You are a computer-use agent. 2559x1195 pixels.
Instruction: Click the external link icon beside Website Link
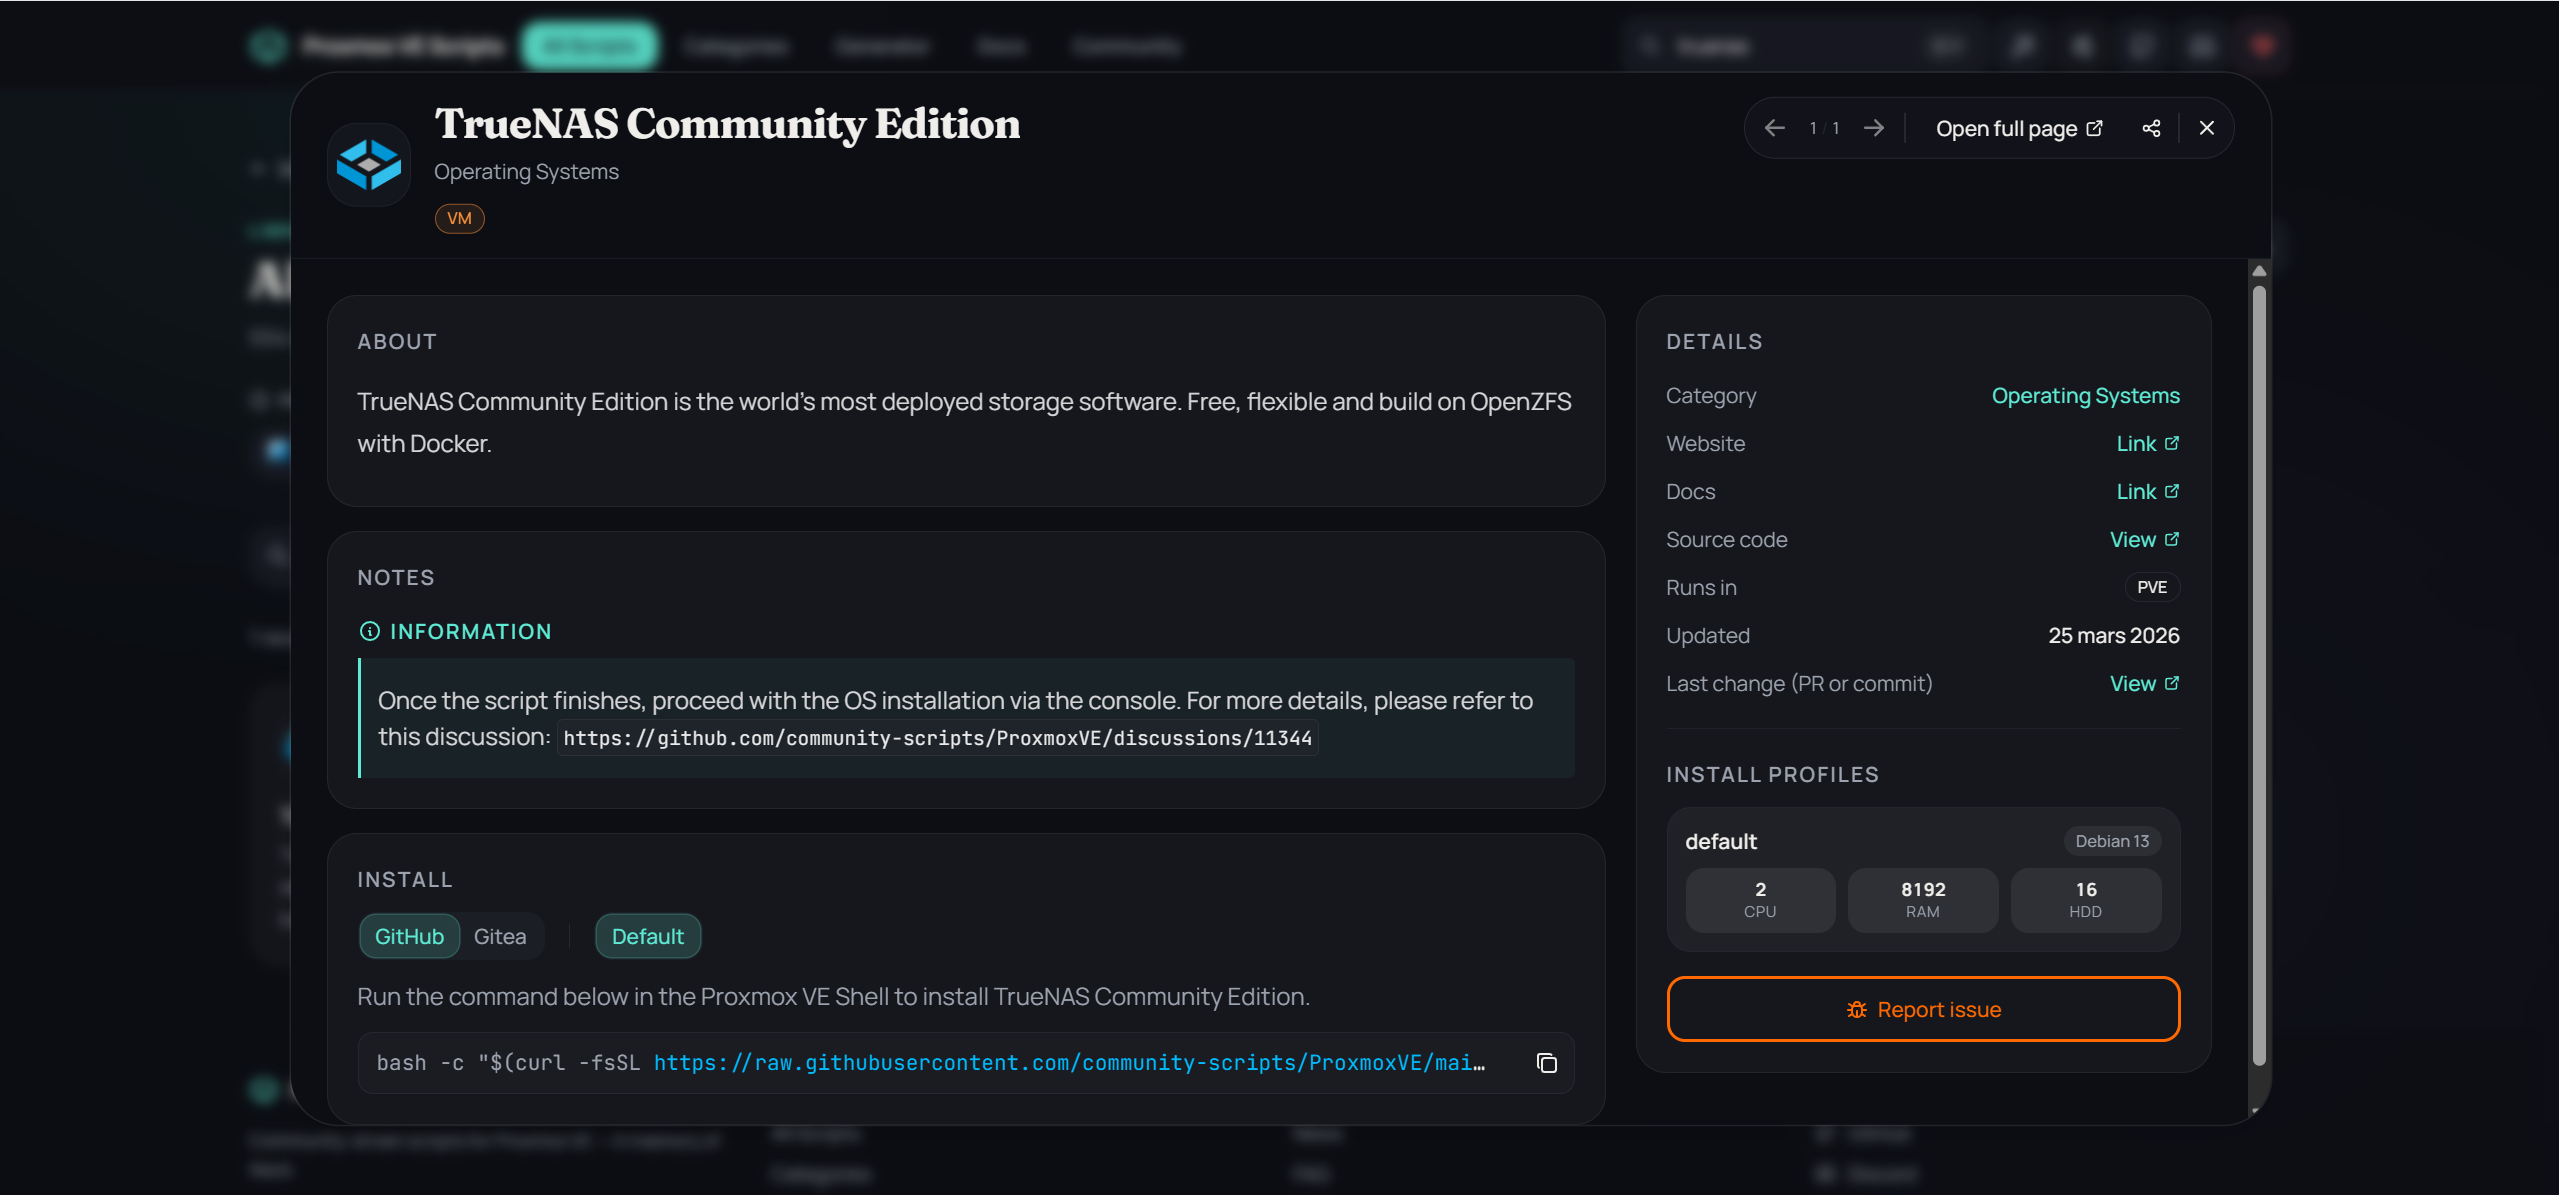pos(2172,443)
